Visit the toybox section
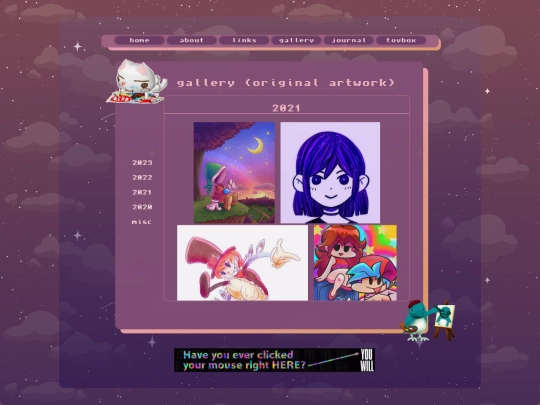This screenshot has height=405, width=540. click(401, 40)
